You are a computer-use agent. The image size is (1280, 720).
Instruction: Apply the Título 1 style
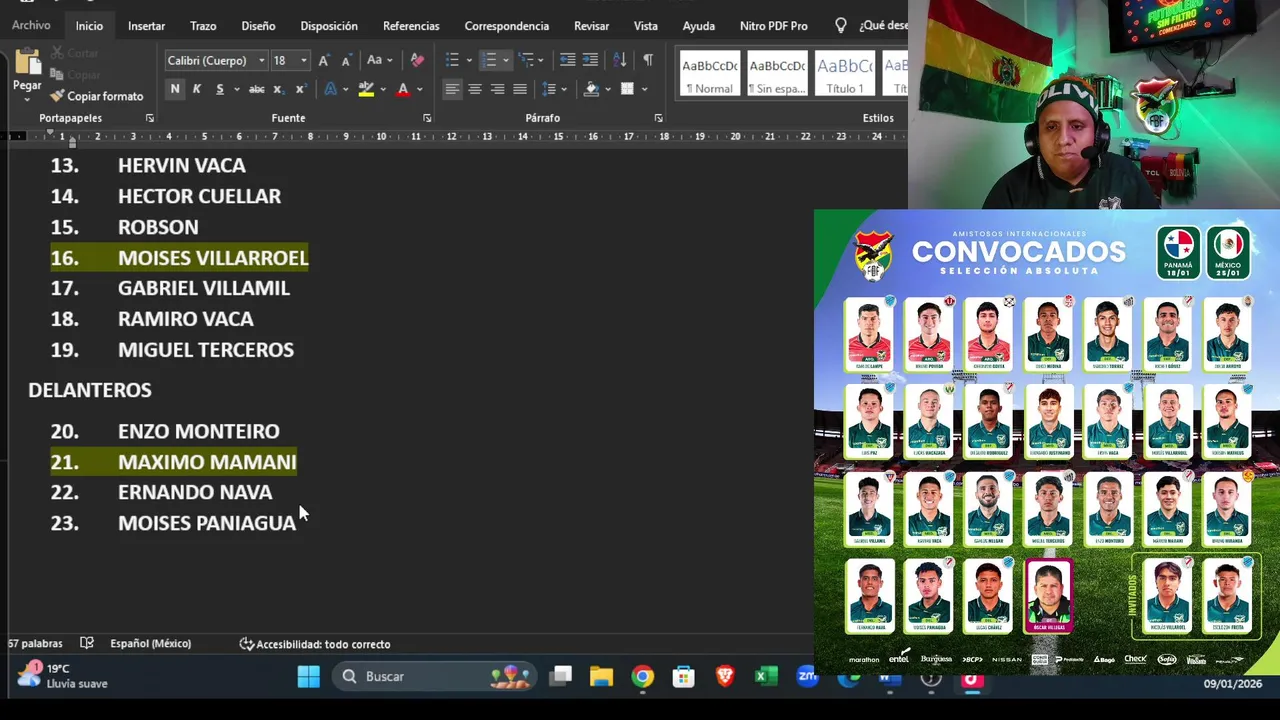pos(845,73)
